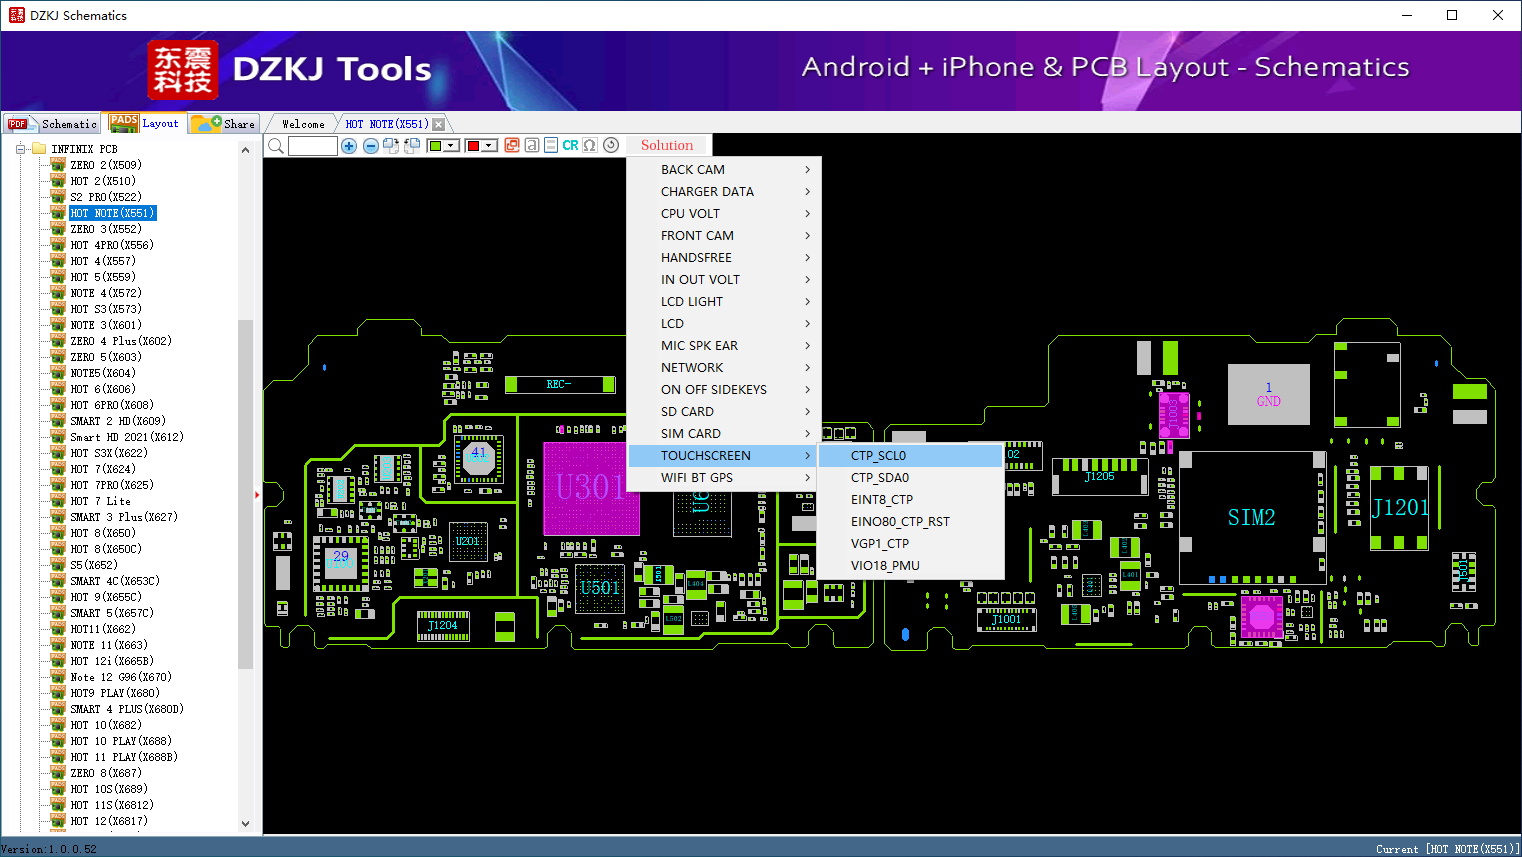The image size is (1522, 857).
Task: Zoom in with the plus icon
Action: pyautogui.click(x=349, y=146)
